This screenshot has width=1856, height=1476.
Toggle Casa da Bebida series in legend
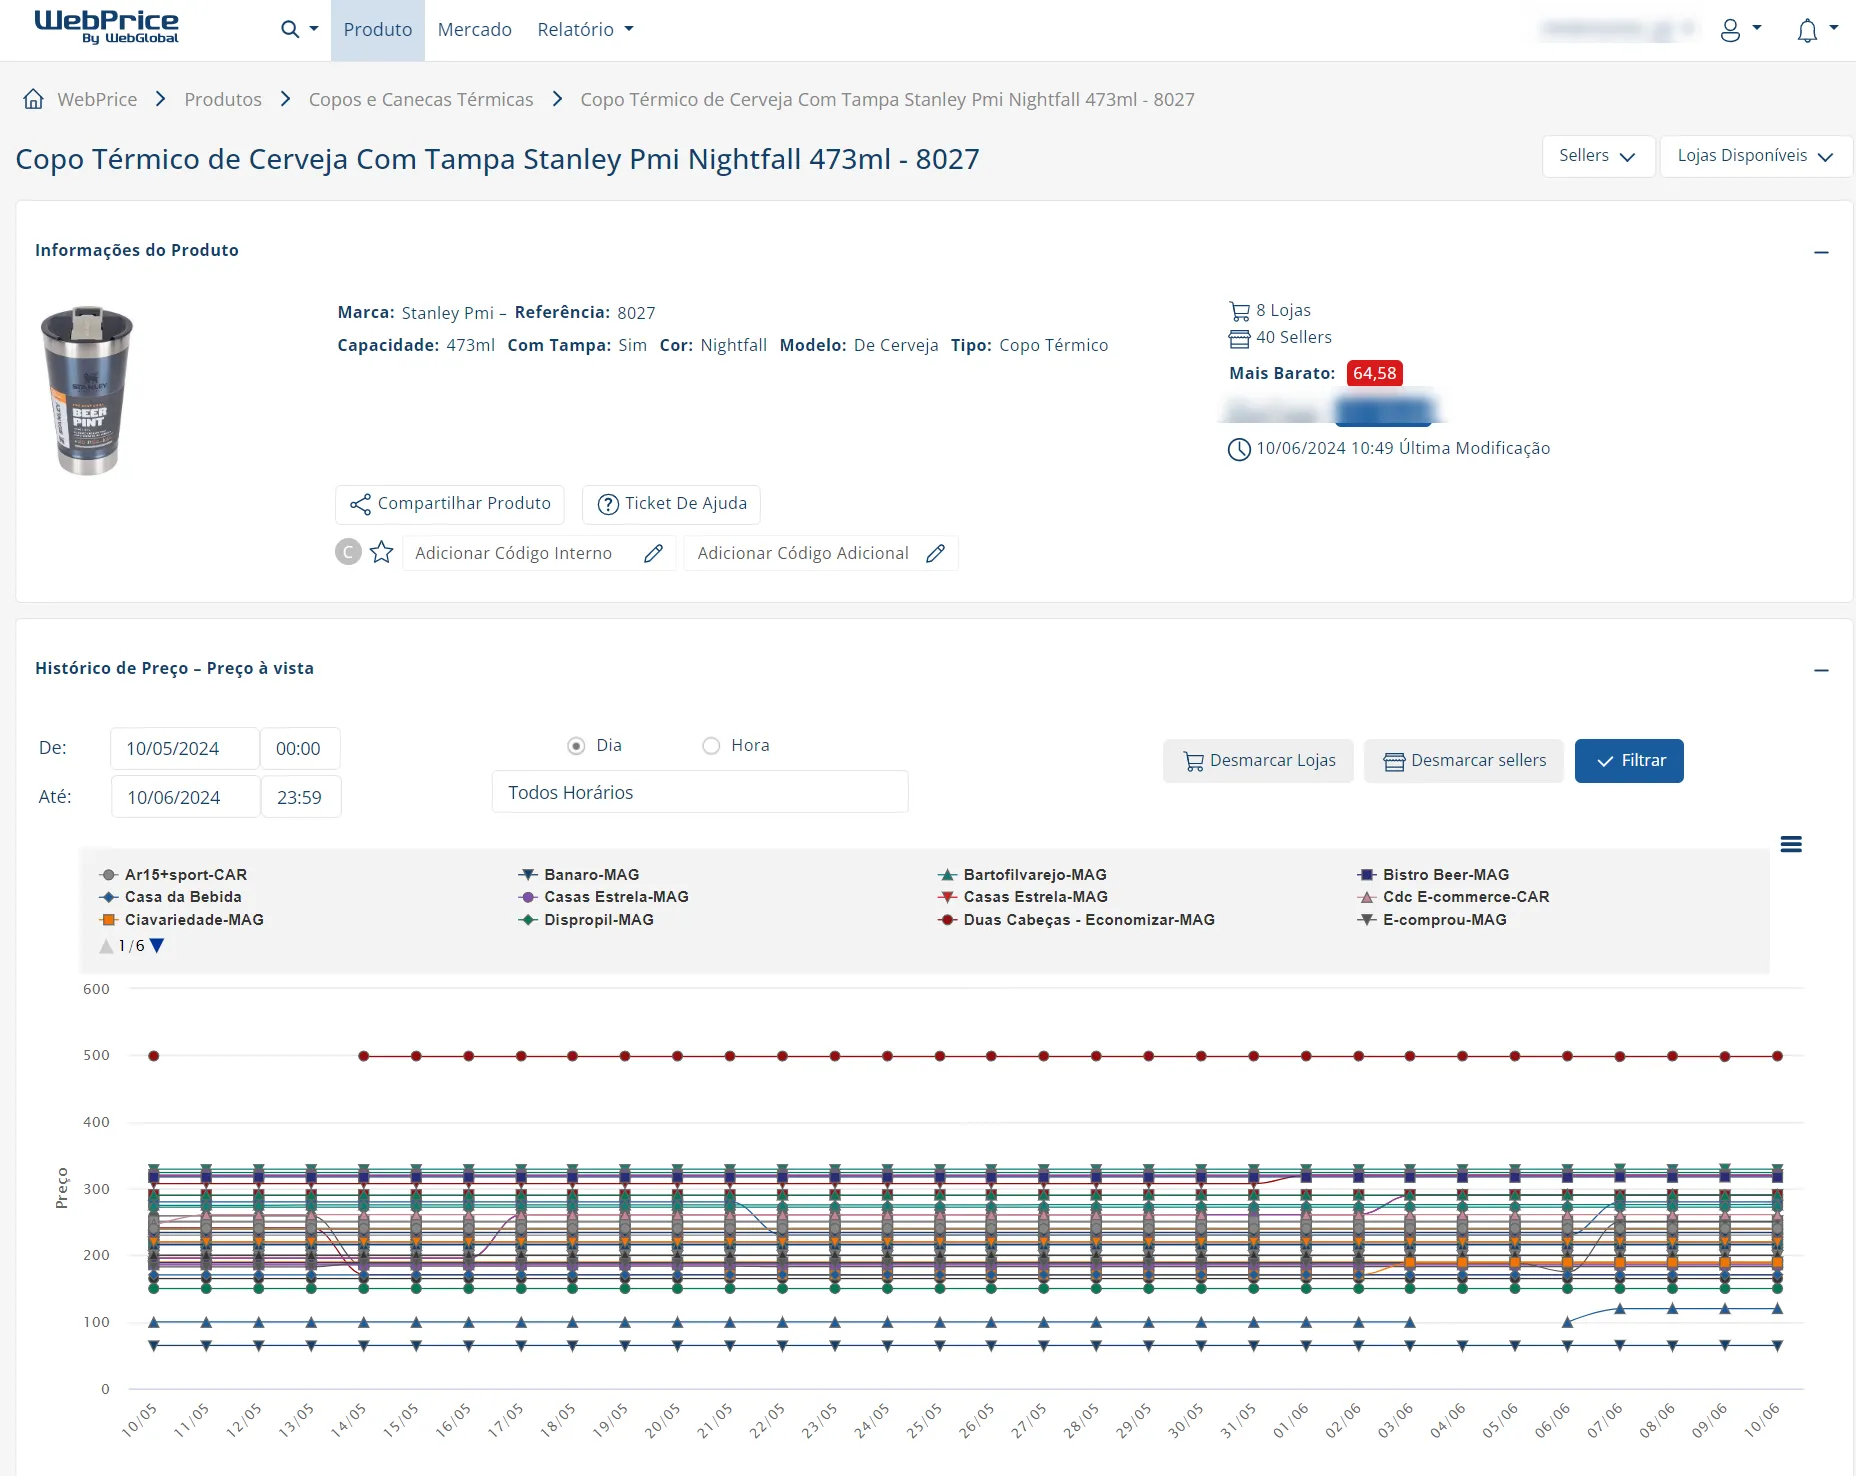(170, 897)
